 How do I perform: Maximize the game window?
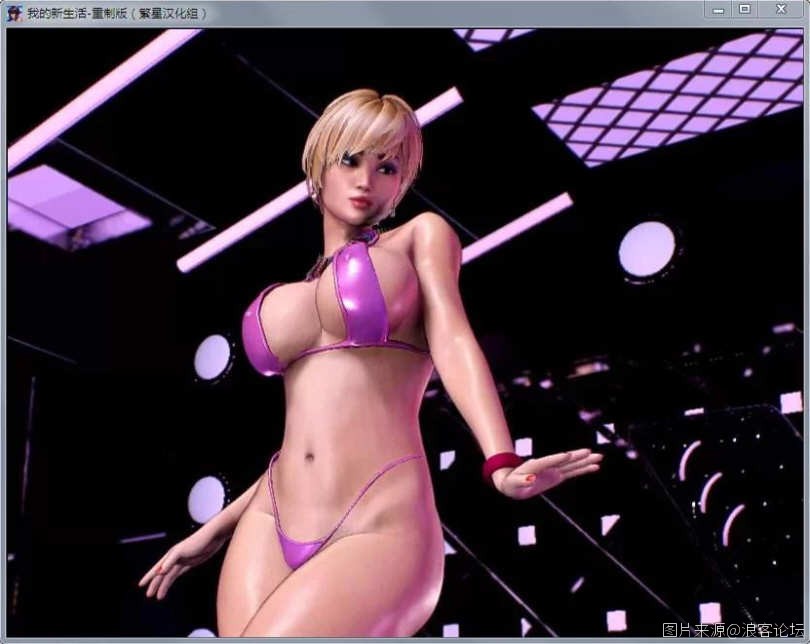click(x=745, y=10)
